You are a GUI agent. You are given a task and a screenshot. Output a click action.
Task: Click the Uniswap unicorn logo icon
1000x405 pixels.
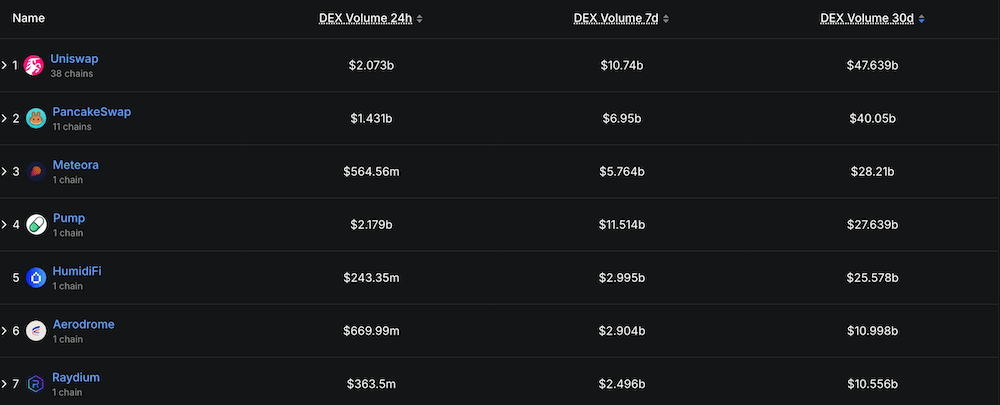pyautogui.click(x=34, y=66)
